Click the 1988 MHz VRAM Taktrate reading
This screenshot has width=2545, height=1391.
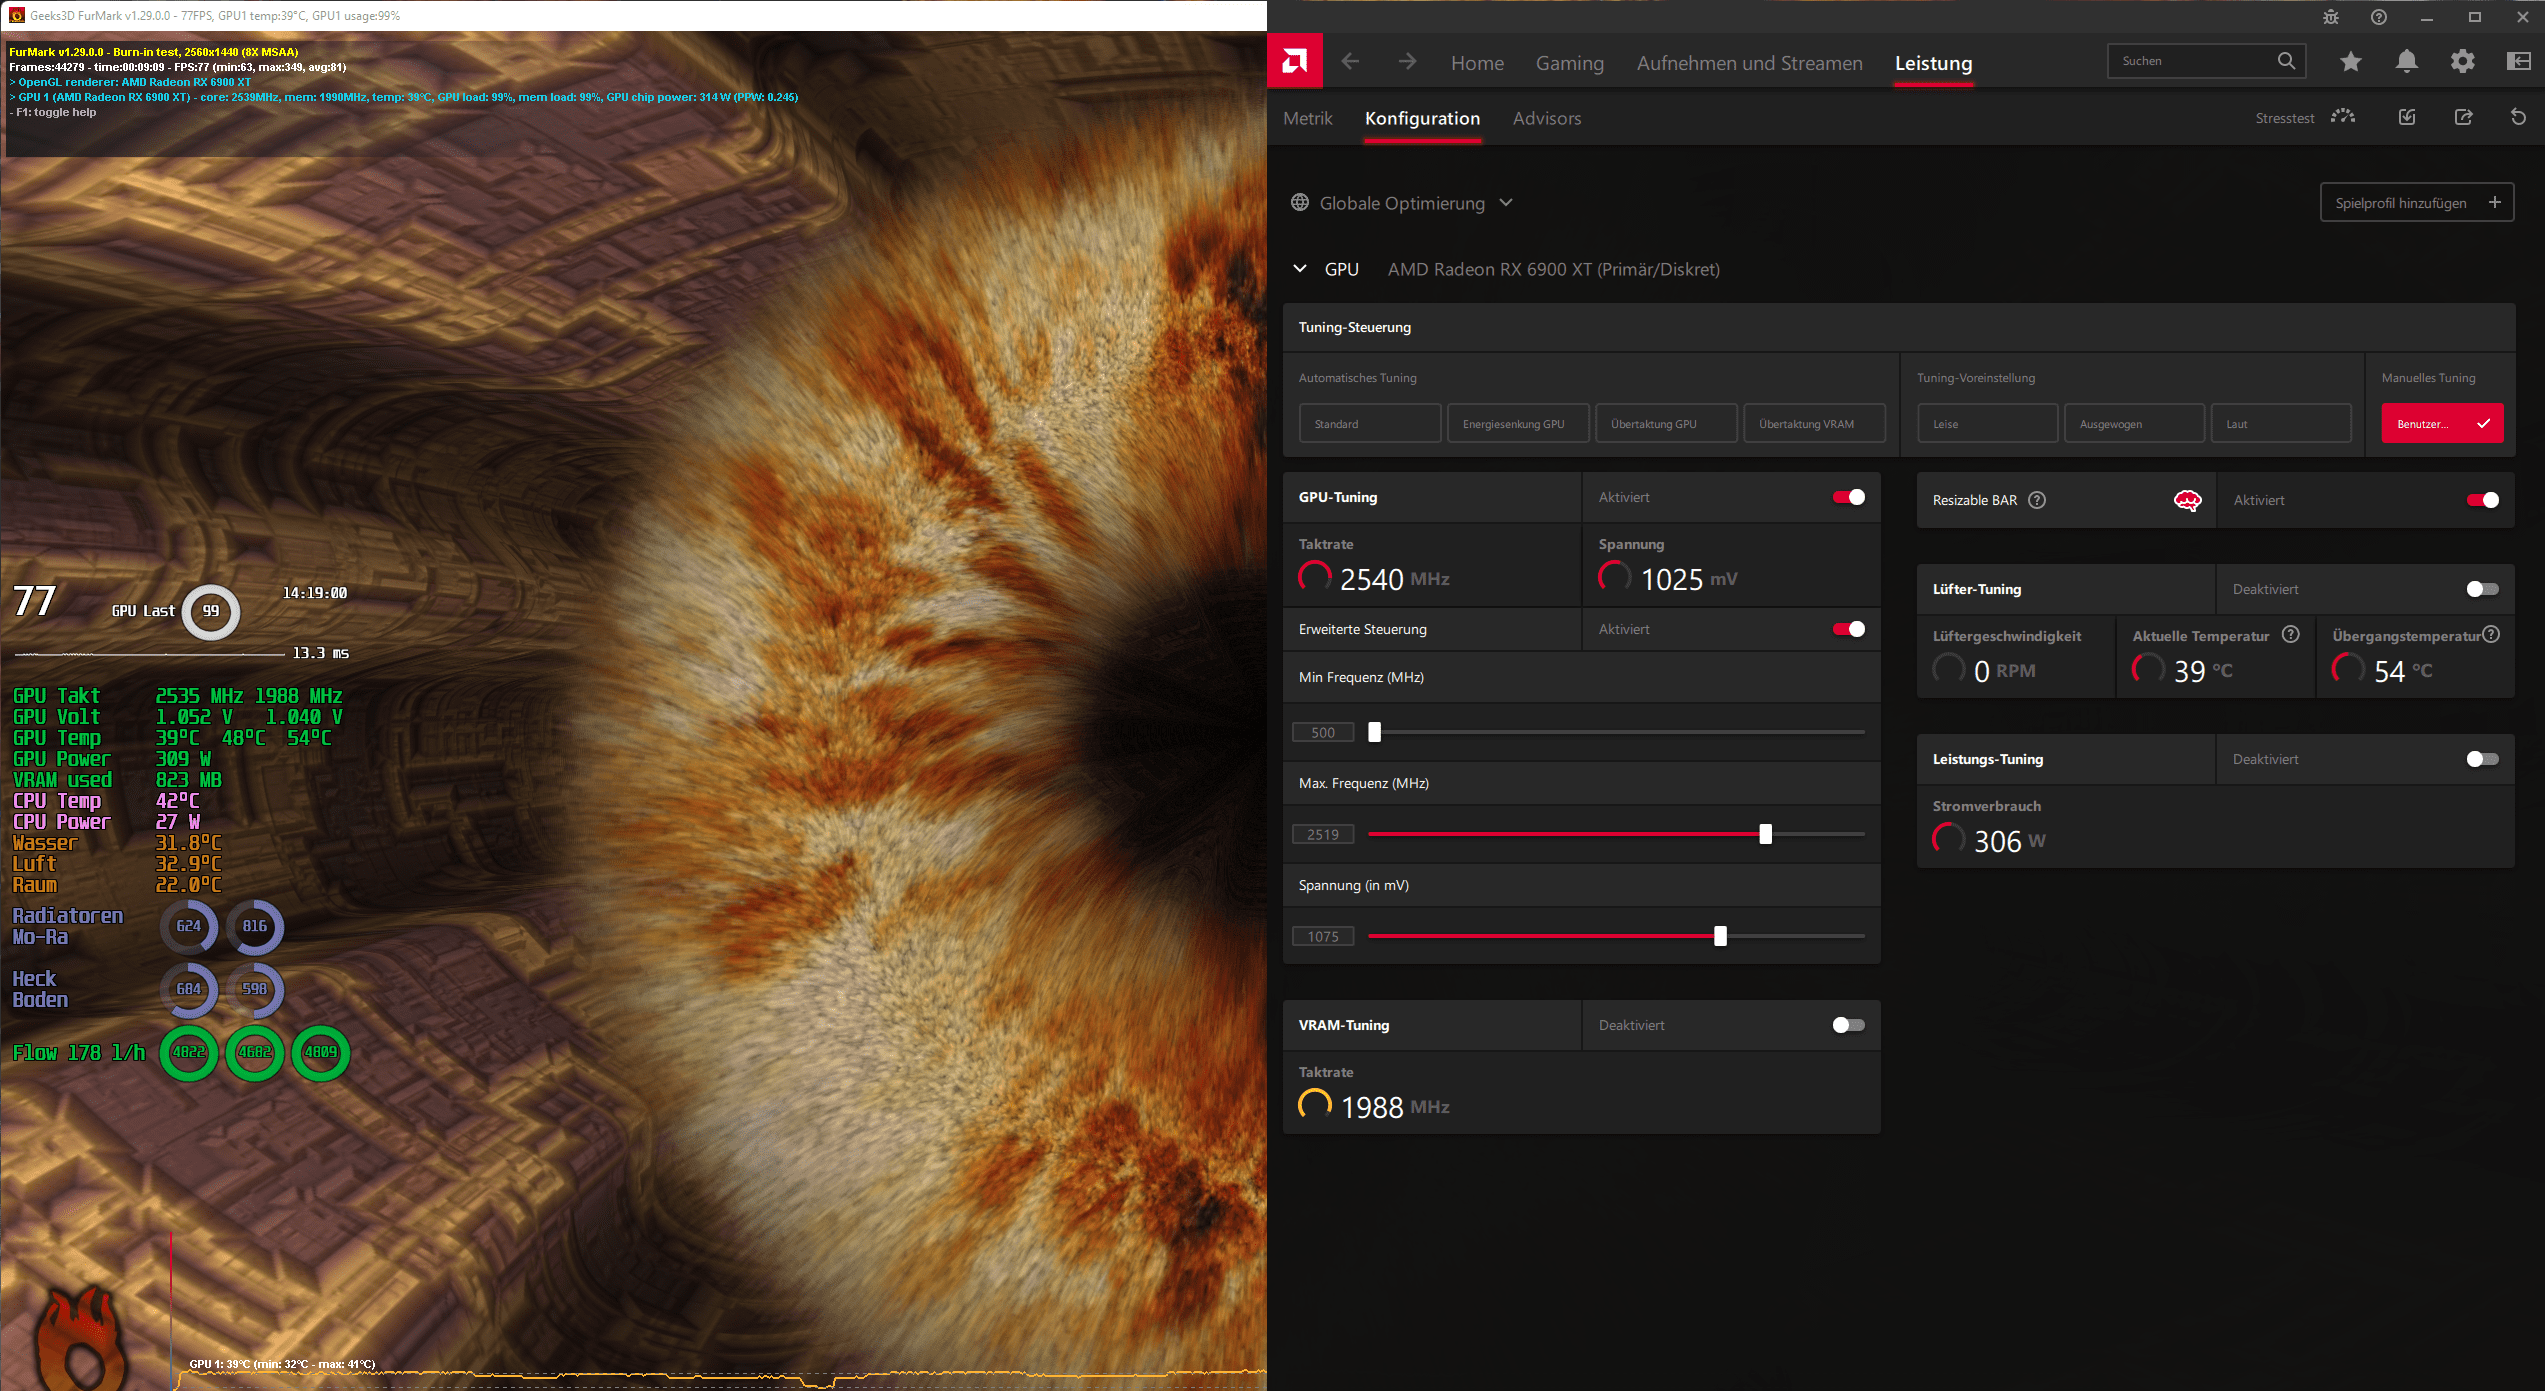tap(1394, 1107)
